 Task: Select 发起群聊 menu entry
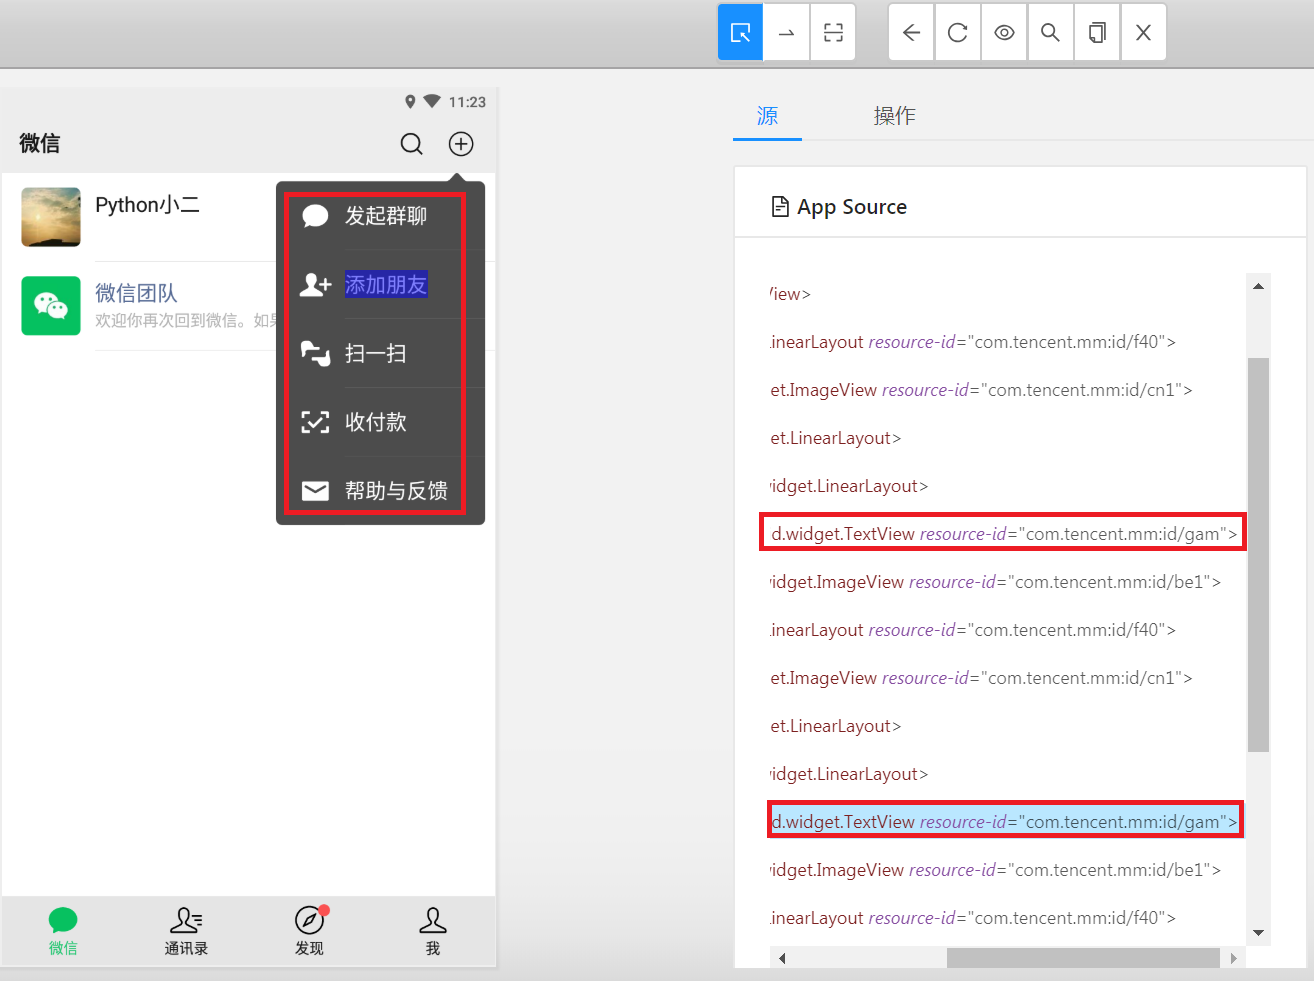386,216
